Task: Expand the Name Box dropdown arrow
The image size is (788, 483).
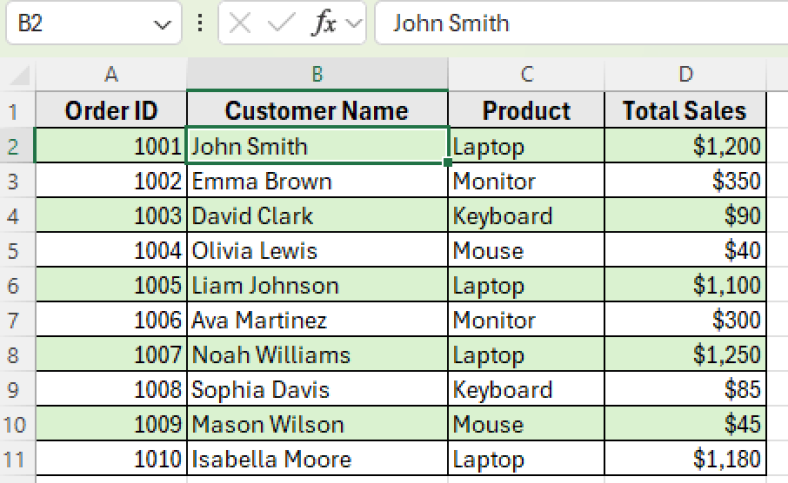Action: 162,24
